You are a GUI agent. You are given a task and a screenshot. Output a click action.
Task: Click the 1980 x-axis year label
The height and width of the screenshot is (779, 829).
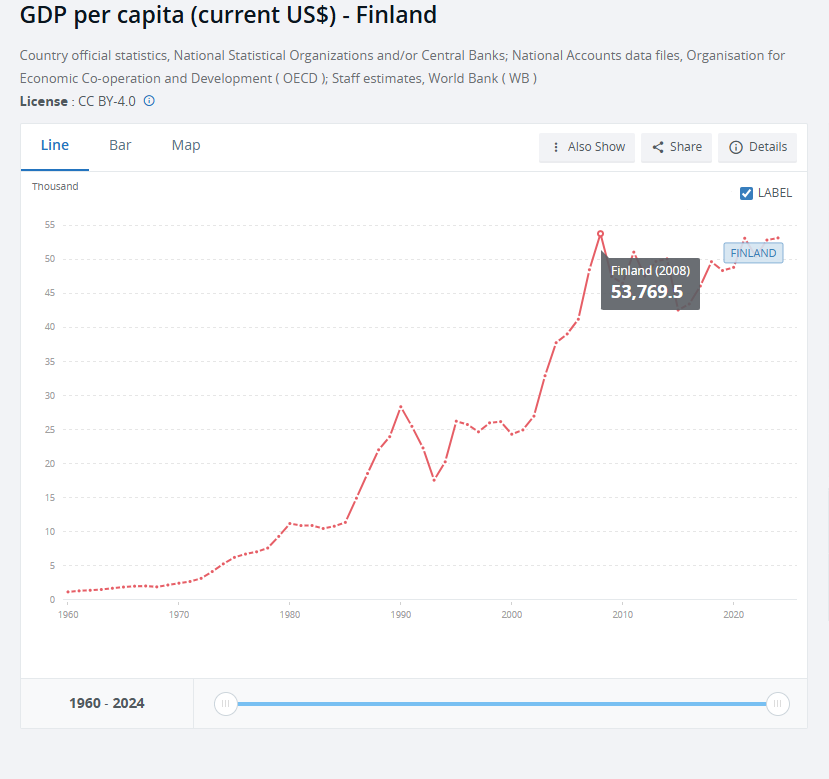click(290, 615)
